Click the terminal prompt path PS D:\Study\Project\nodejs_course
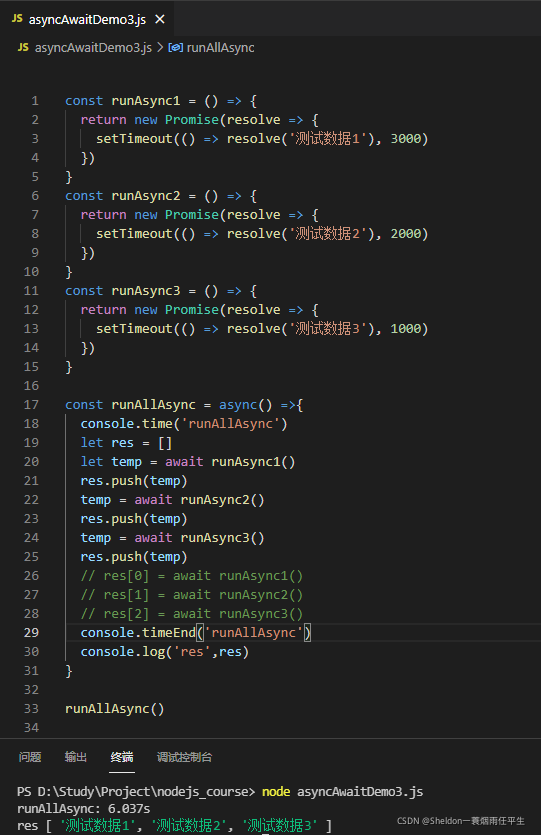541x835 pixels. pyautogui.click(x=136, y=792)
